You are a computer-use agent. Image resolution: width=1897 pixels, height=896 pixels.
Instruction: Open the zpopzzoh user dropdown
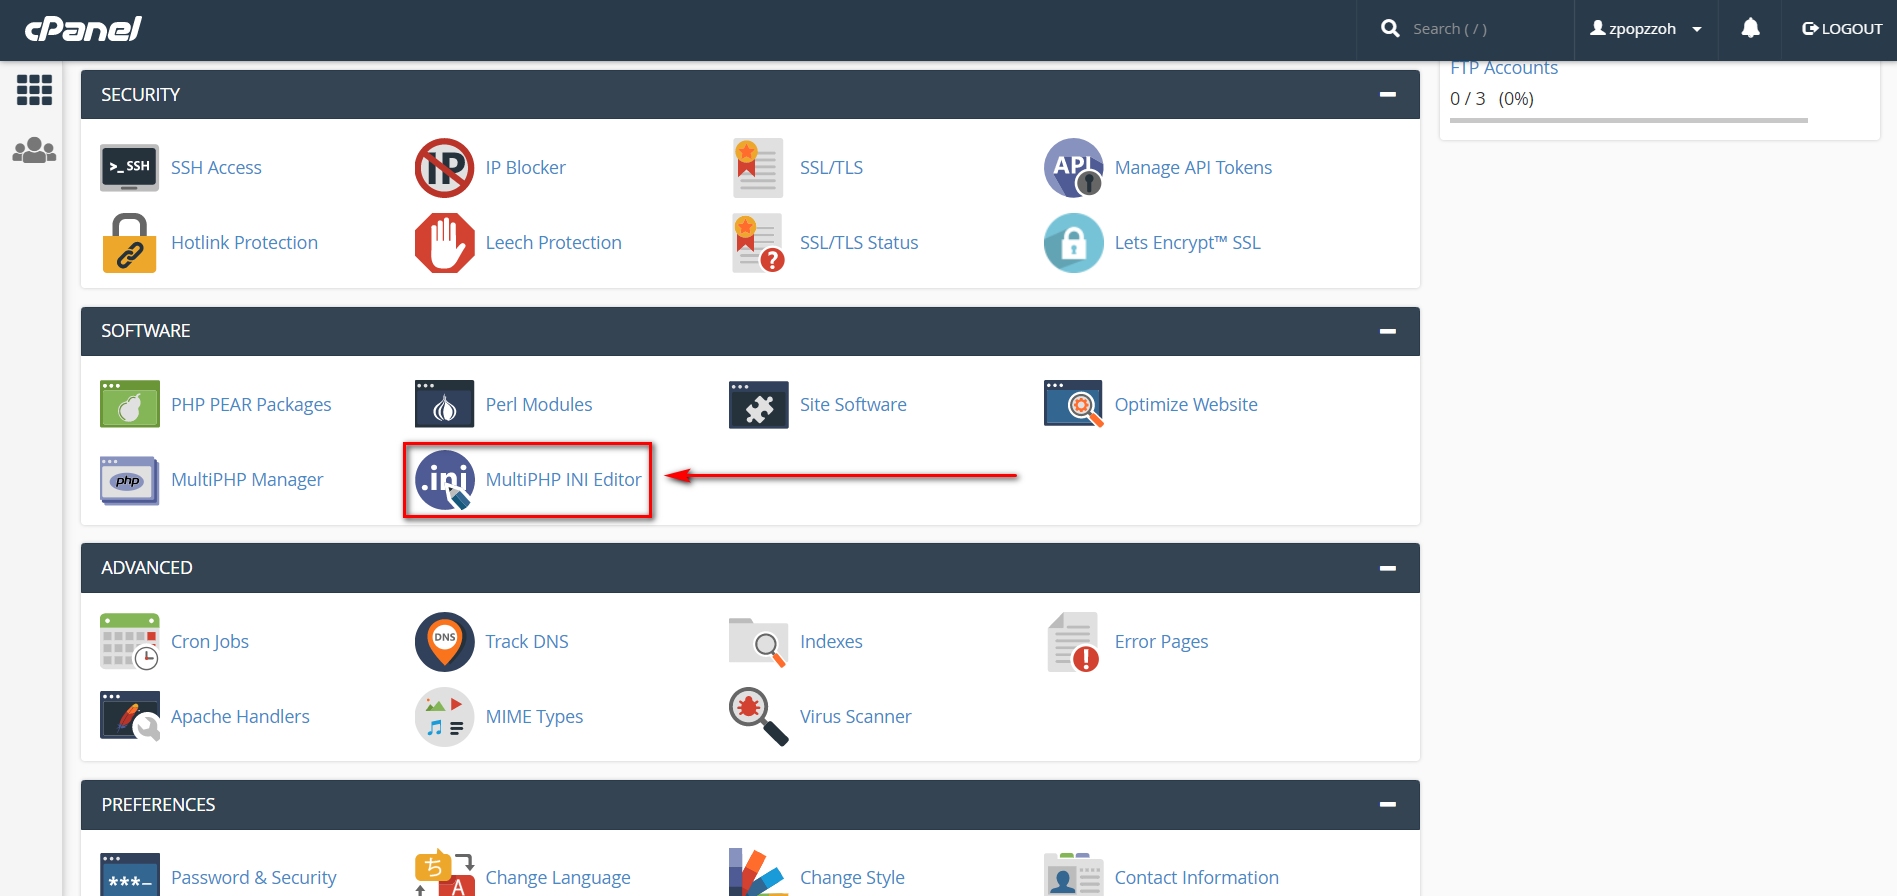[x=1646, y=29]
